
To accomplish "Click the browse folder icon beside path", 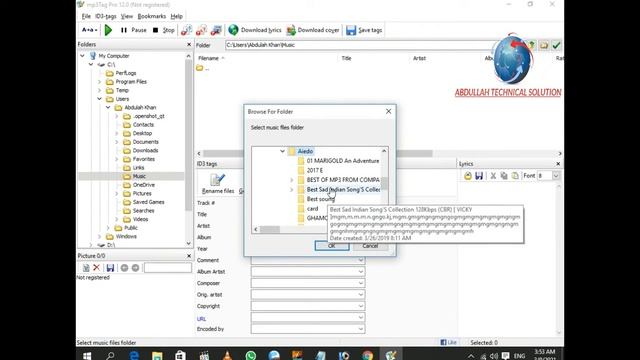I will point(544,45).
